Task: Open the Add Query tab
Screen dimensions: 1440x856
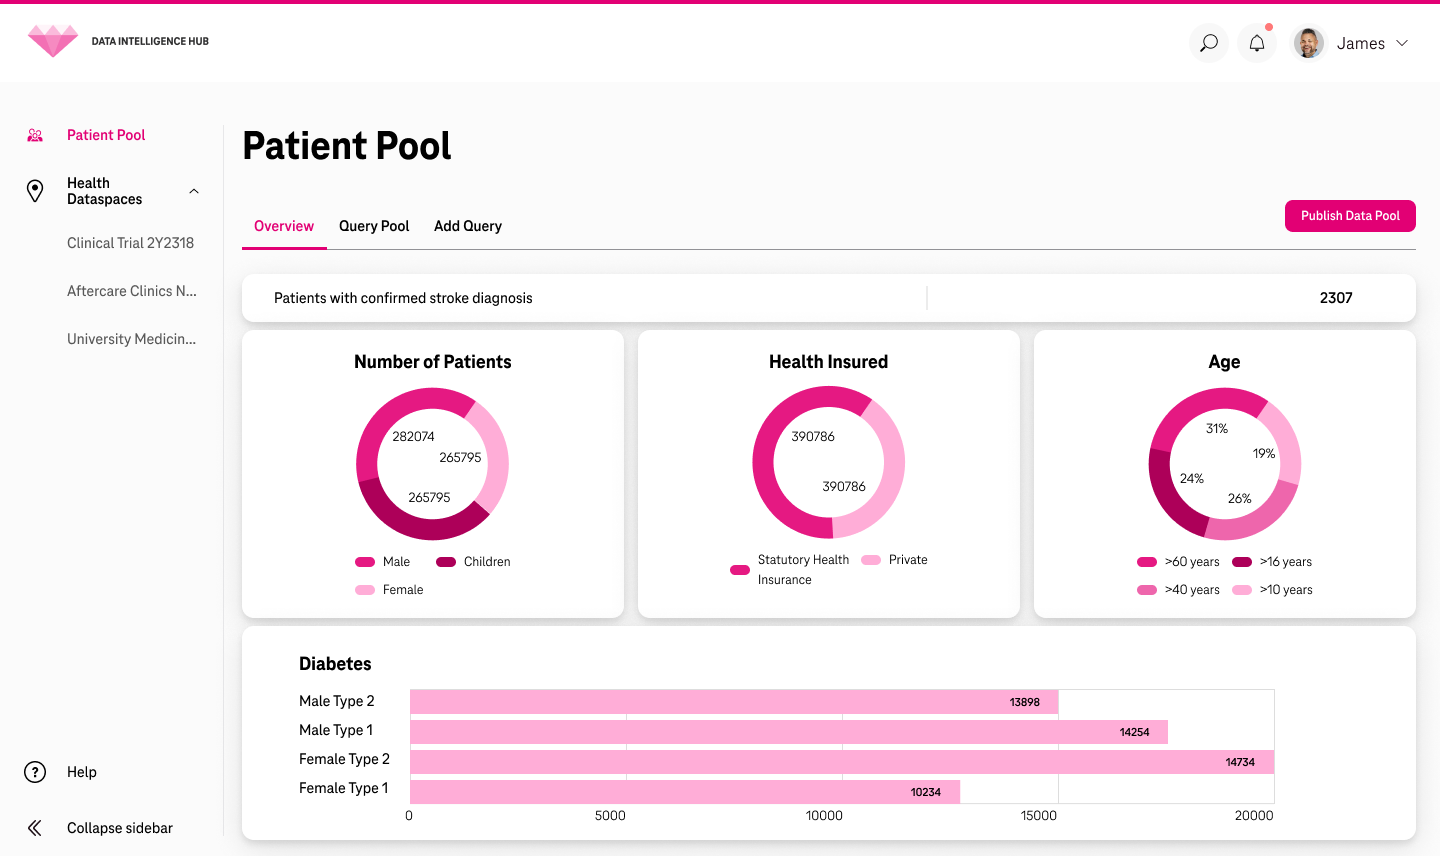Action: click(467, 226)
